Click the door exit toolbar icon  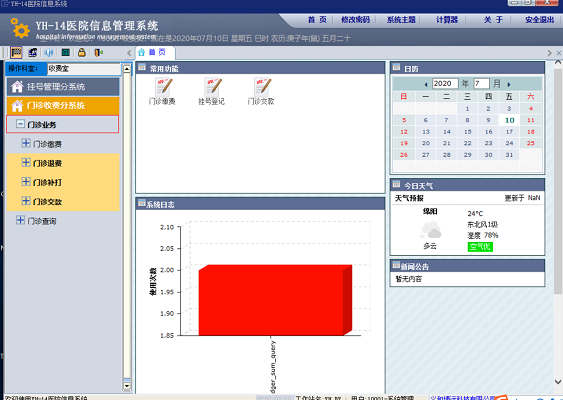[x=98, y=53]
